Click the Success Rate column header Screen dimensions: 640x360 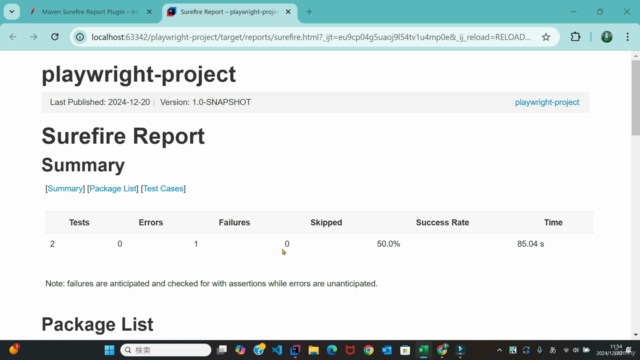(442, 222)
